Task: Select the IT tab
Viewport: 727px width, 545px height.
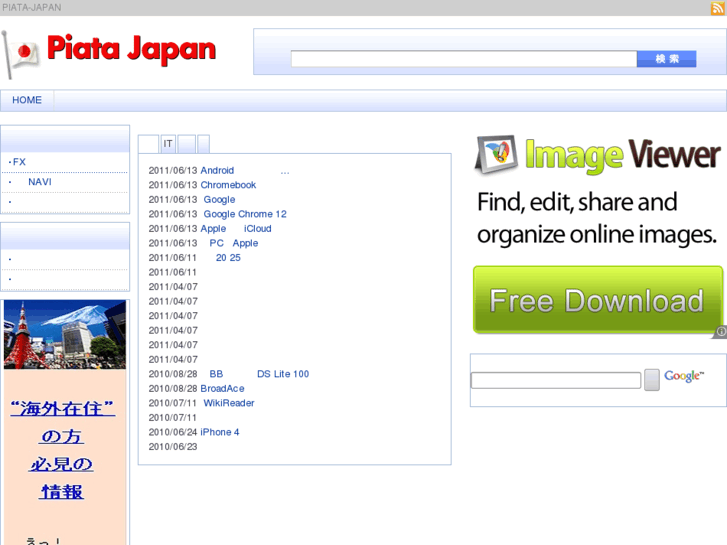Action: click(168, 144)
